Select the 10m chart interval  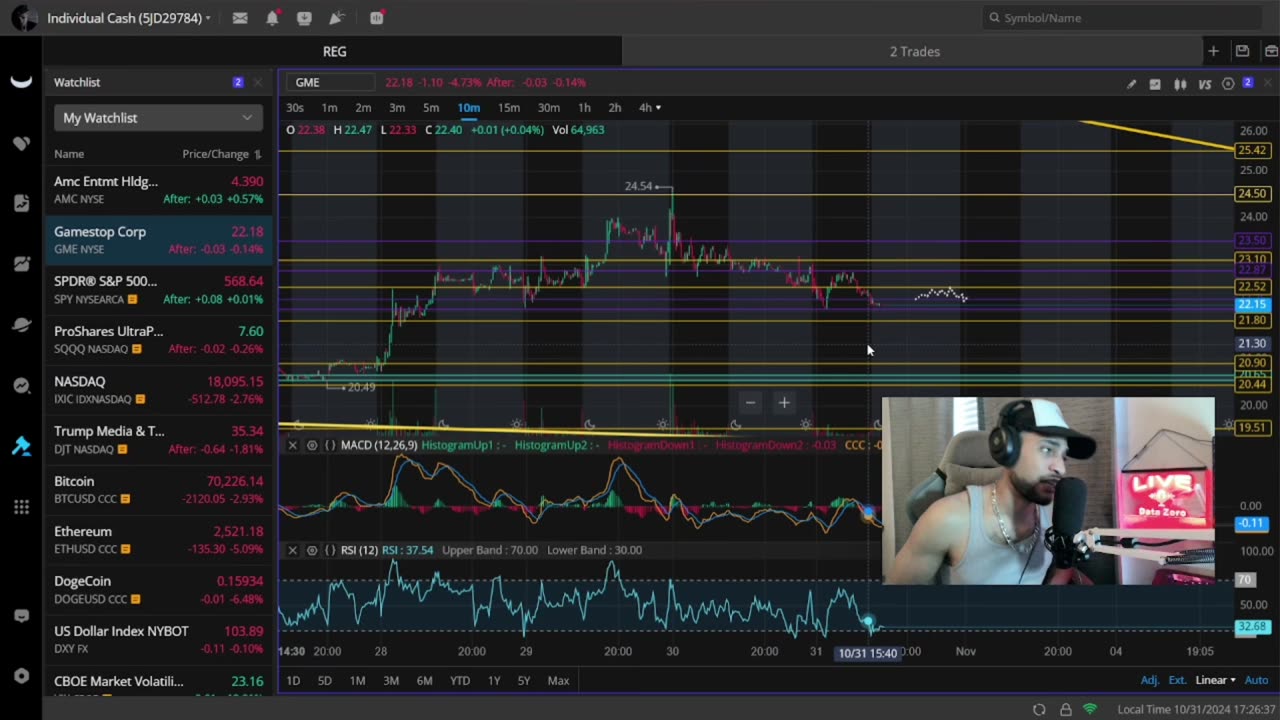pyautogui.click(x=469, y=107)
